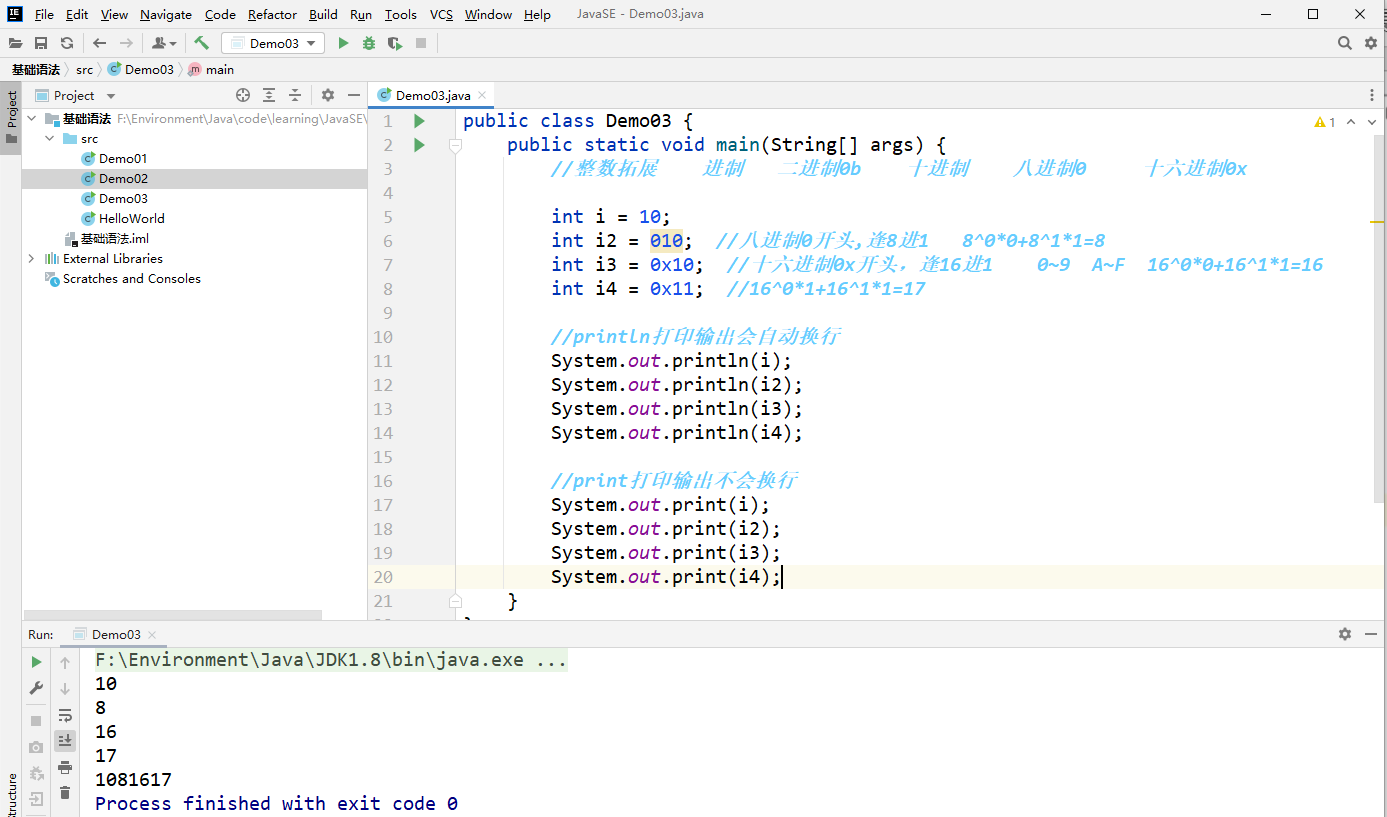
Task: Click the main breadcrumb in navigation bar
Action: click(x=211, y=69)
